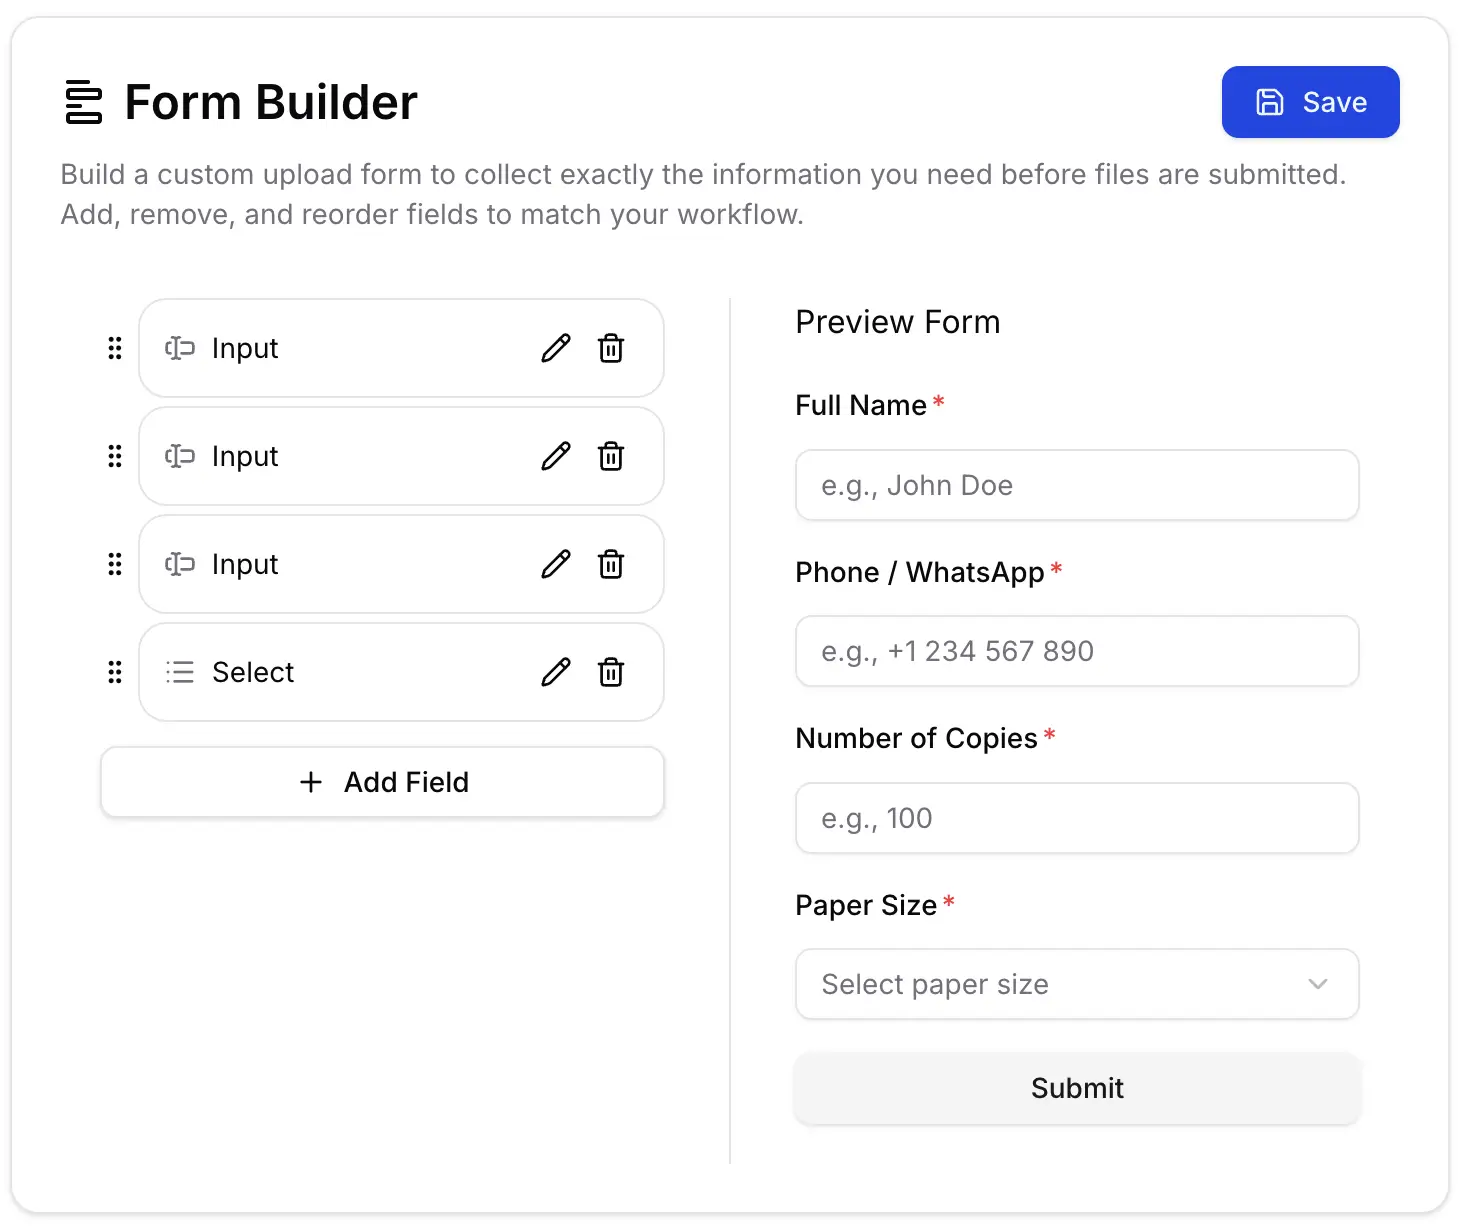Click the Save button

[x=1311, y=101]
